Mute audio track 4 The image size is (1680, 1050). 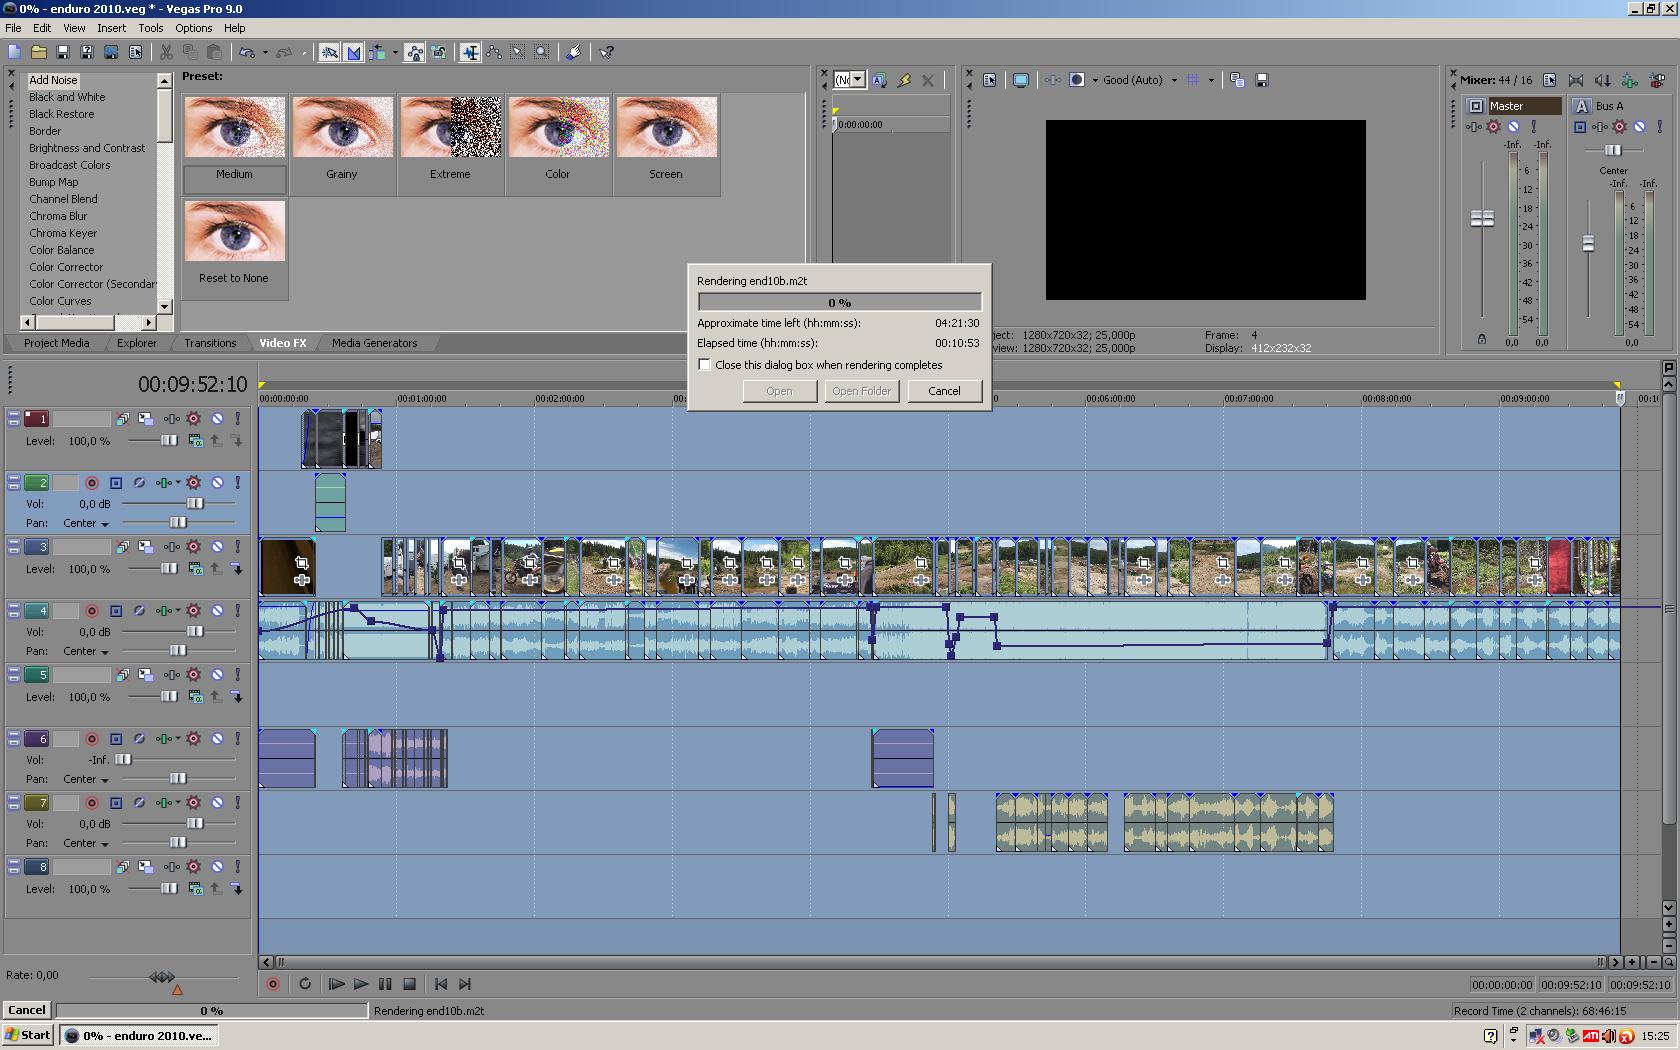[217, 611]
